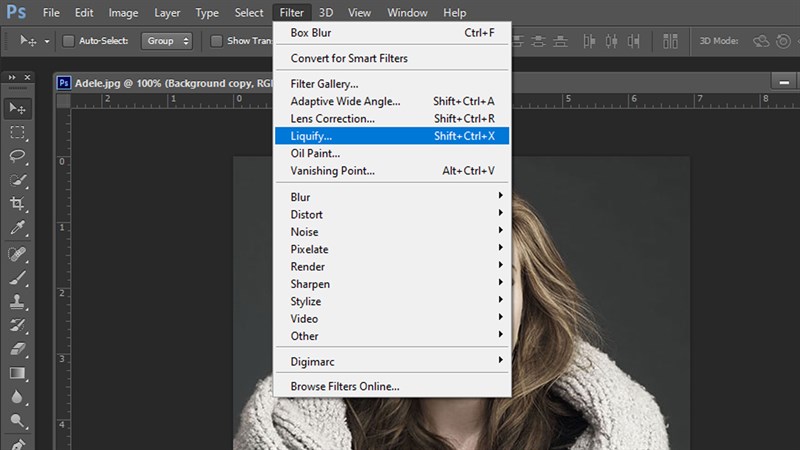Screen dimensions: 800x450
Task: Open the Layer menu
Action: (167, 12)
